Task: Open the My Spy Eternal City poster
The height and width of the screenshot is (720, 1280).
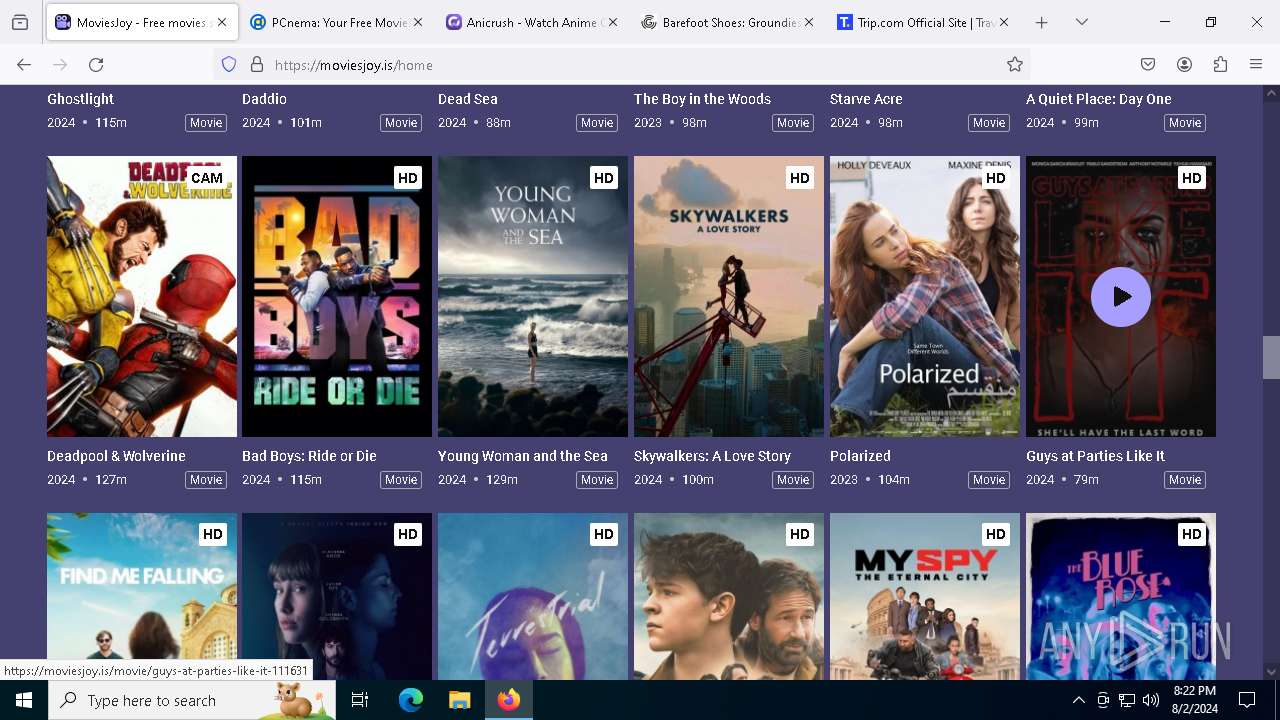Action: click(925, 596)
